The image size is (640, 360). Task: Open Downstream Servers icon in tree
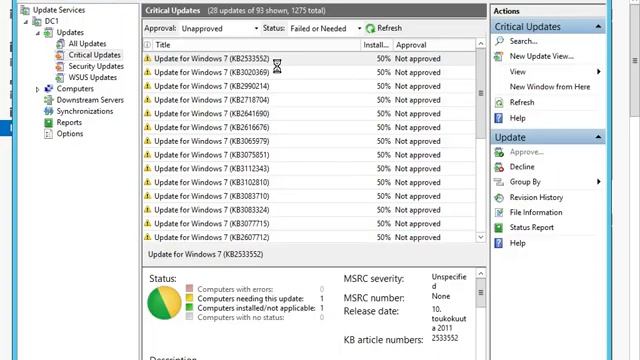(49, 100)
